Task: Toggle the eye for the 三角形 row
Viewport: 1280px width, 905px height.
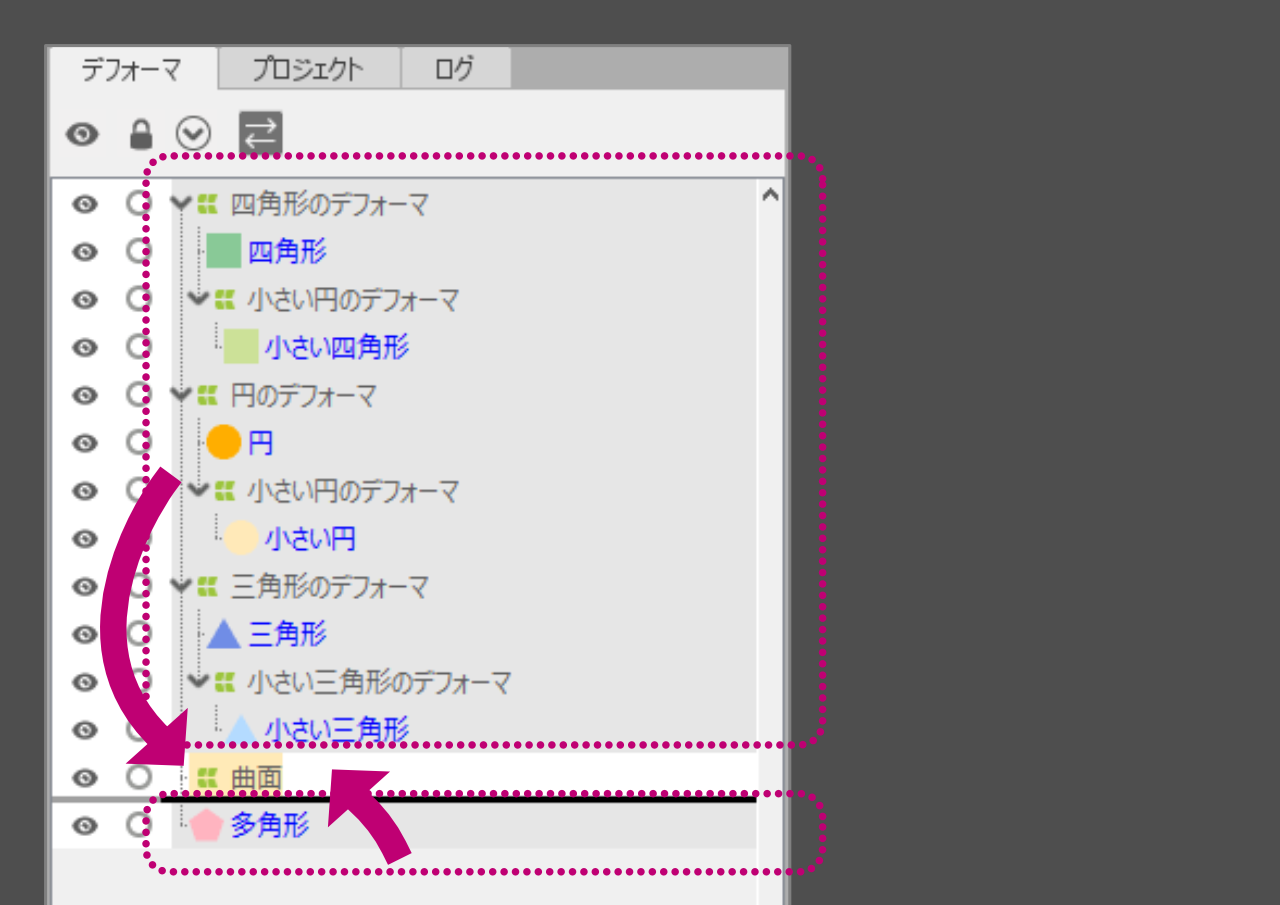Action: pos(85,634)
